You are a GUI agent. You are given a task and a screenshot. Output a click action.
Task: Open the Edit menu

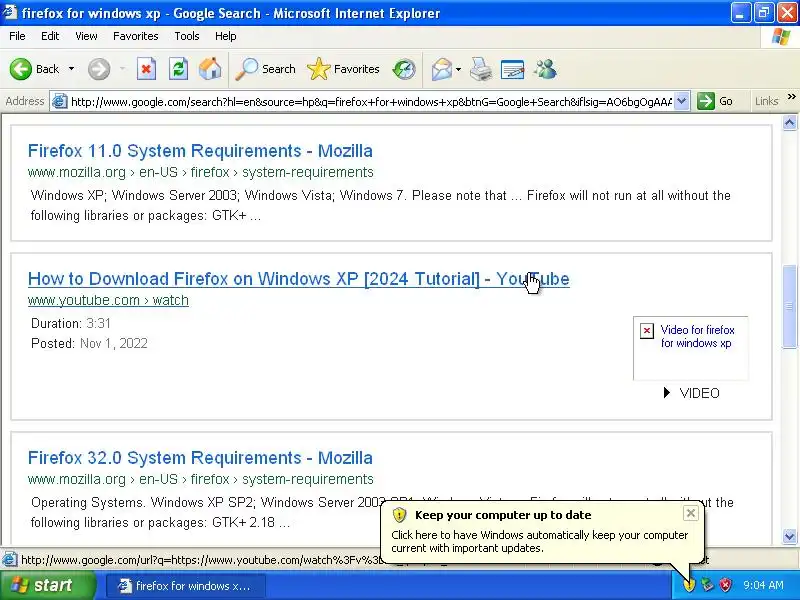(50, 36)
